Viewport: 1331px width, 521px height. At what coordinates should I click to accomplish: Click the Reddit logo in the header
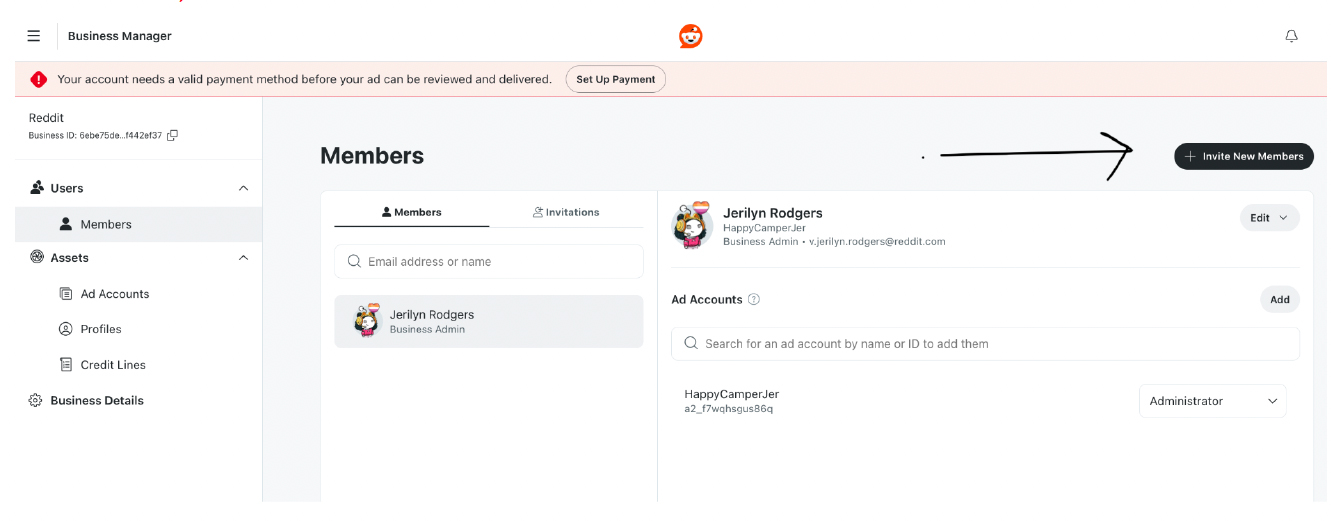point(690,36)
